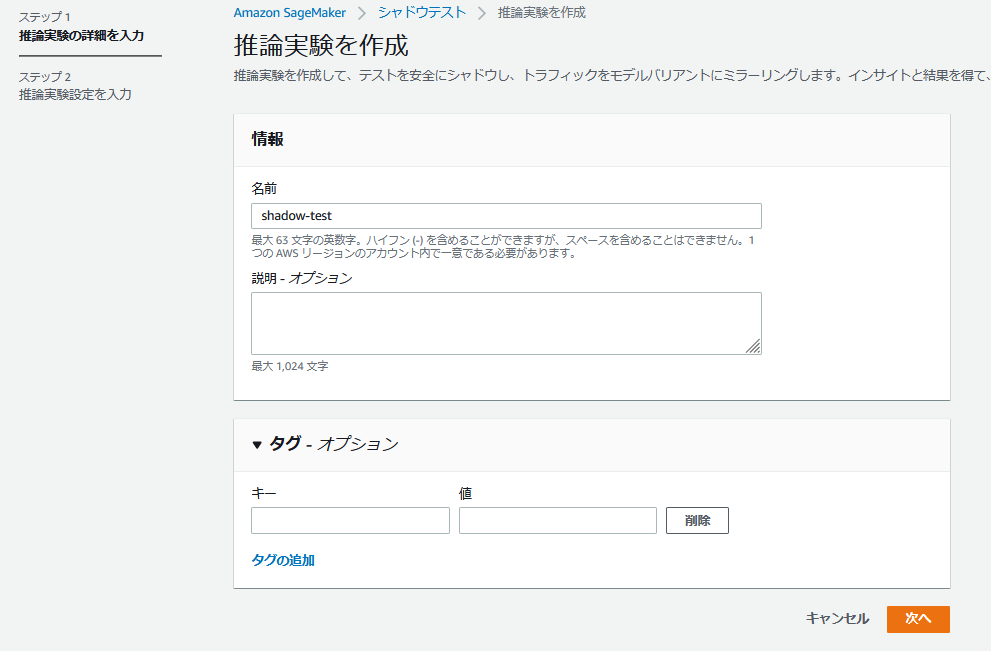Click the tag 値 input field
The height and width of the screenshot is (651, 991).
[557, 521]
